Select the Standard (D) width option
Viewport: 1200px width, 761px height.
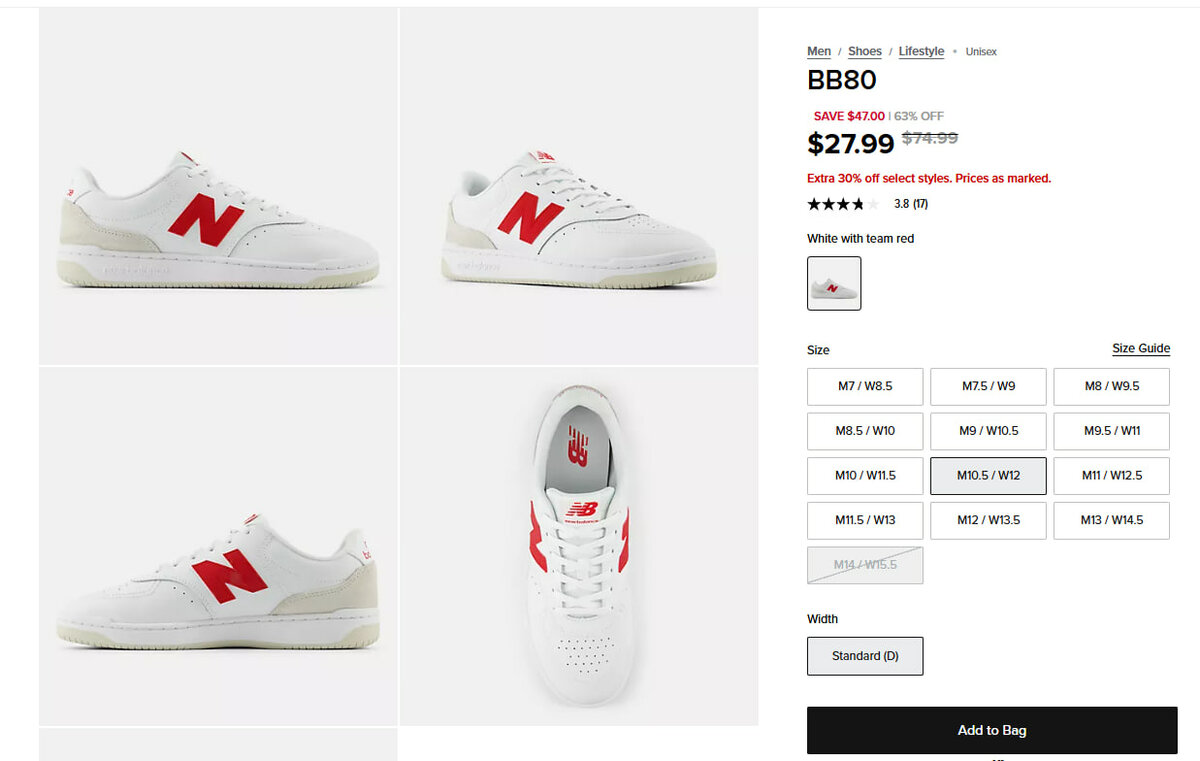865,656
